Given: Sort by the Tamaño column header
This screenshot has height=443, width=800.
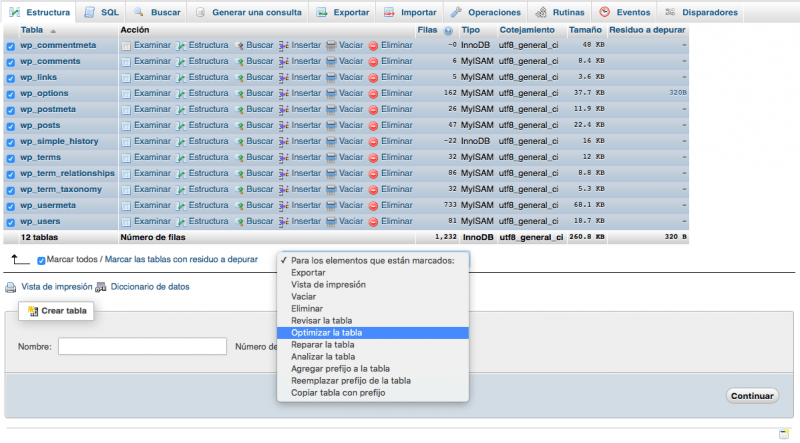Looking at the screenshot, I should (x=585, y=30).
